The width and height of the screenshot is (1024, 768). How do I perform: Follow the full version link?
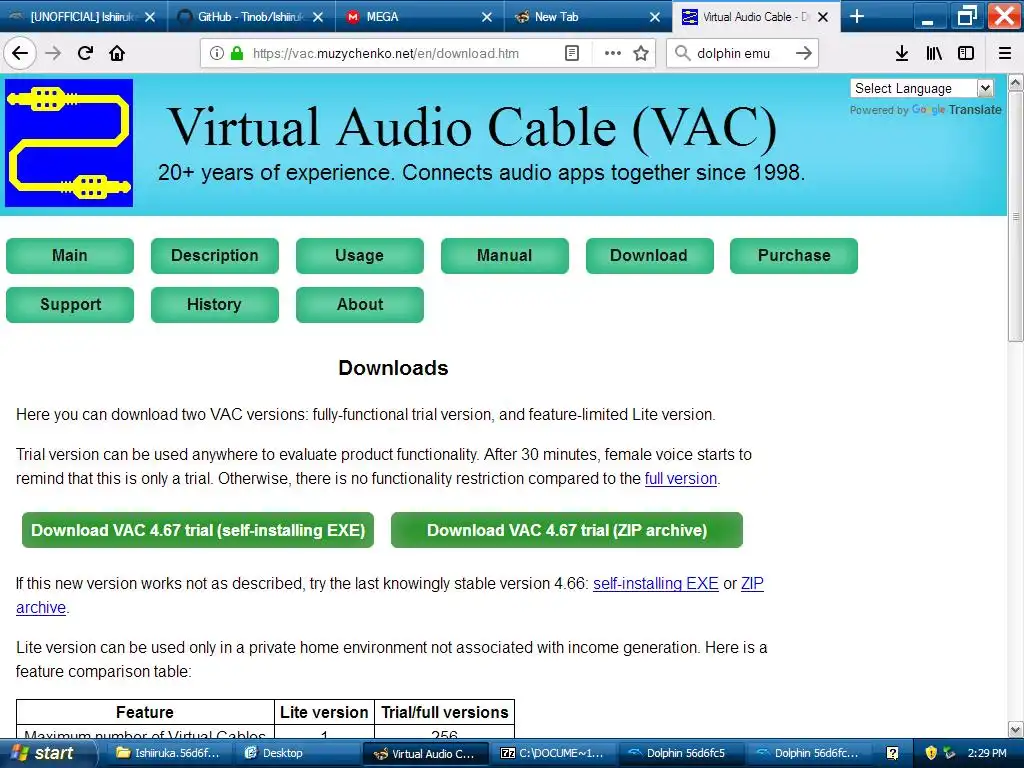[680, 479]
